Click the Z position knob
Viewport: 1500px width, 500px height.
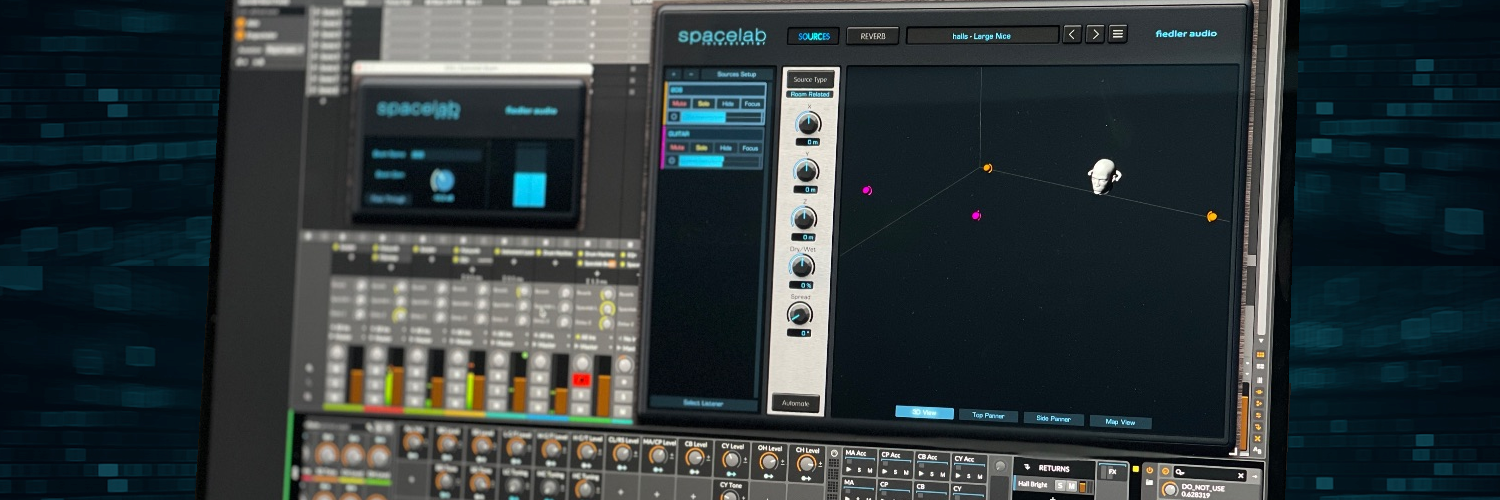coord(803,218)
